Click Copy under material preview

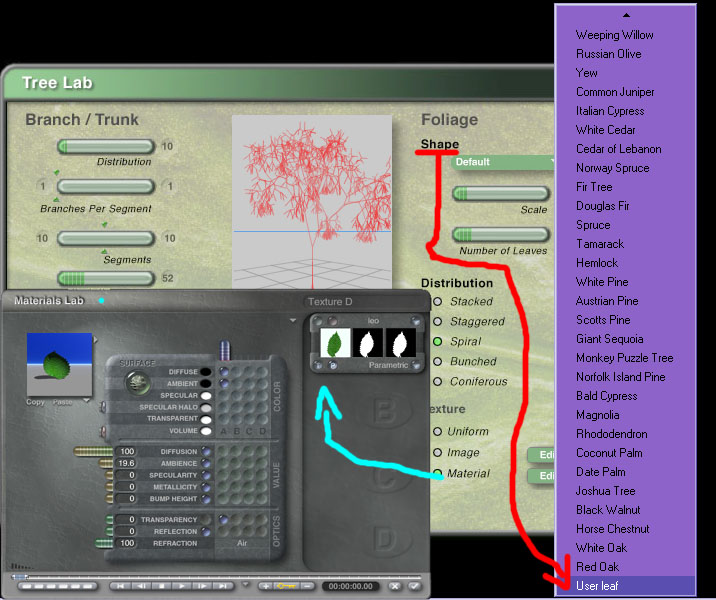tap(35, 402)
